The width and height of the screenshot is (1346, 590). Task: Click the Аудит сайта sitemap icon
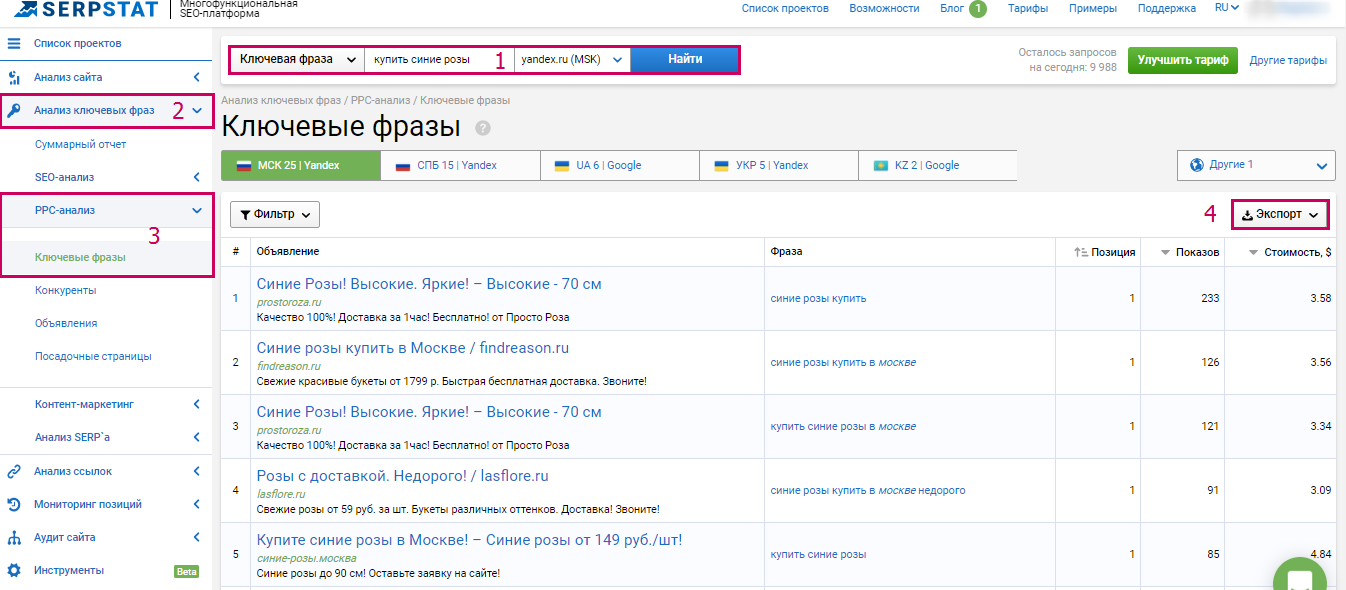click(14, 537)
